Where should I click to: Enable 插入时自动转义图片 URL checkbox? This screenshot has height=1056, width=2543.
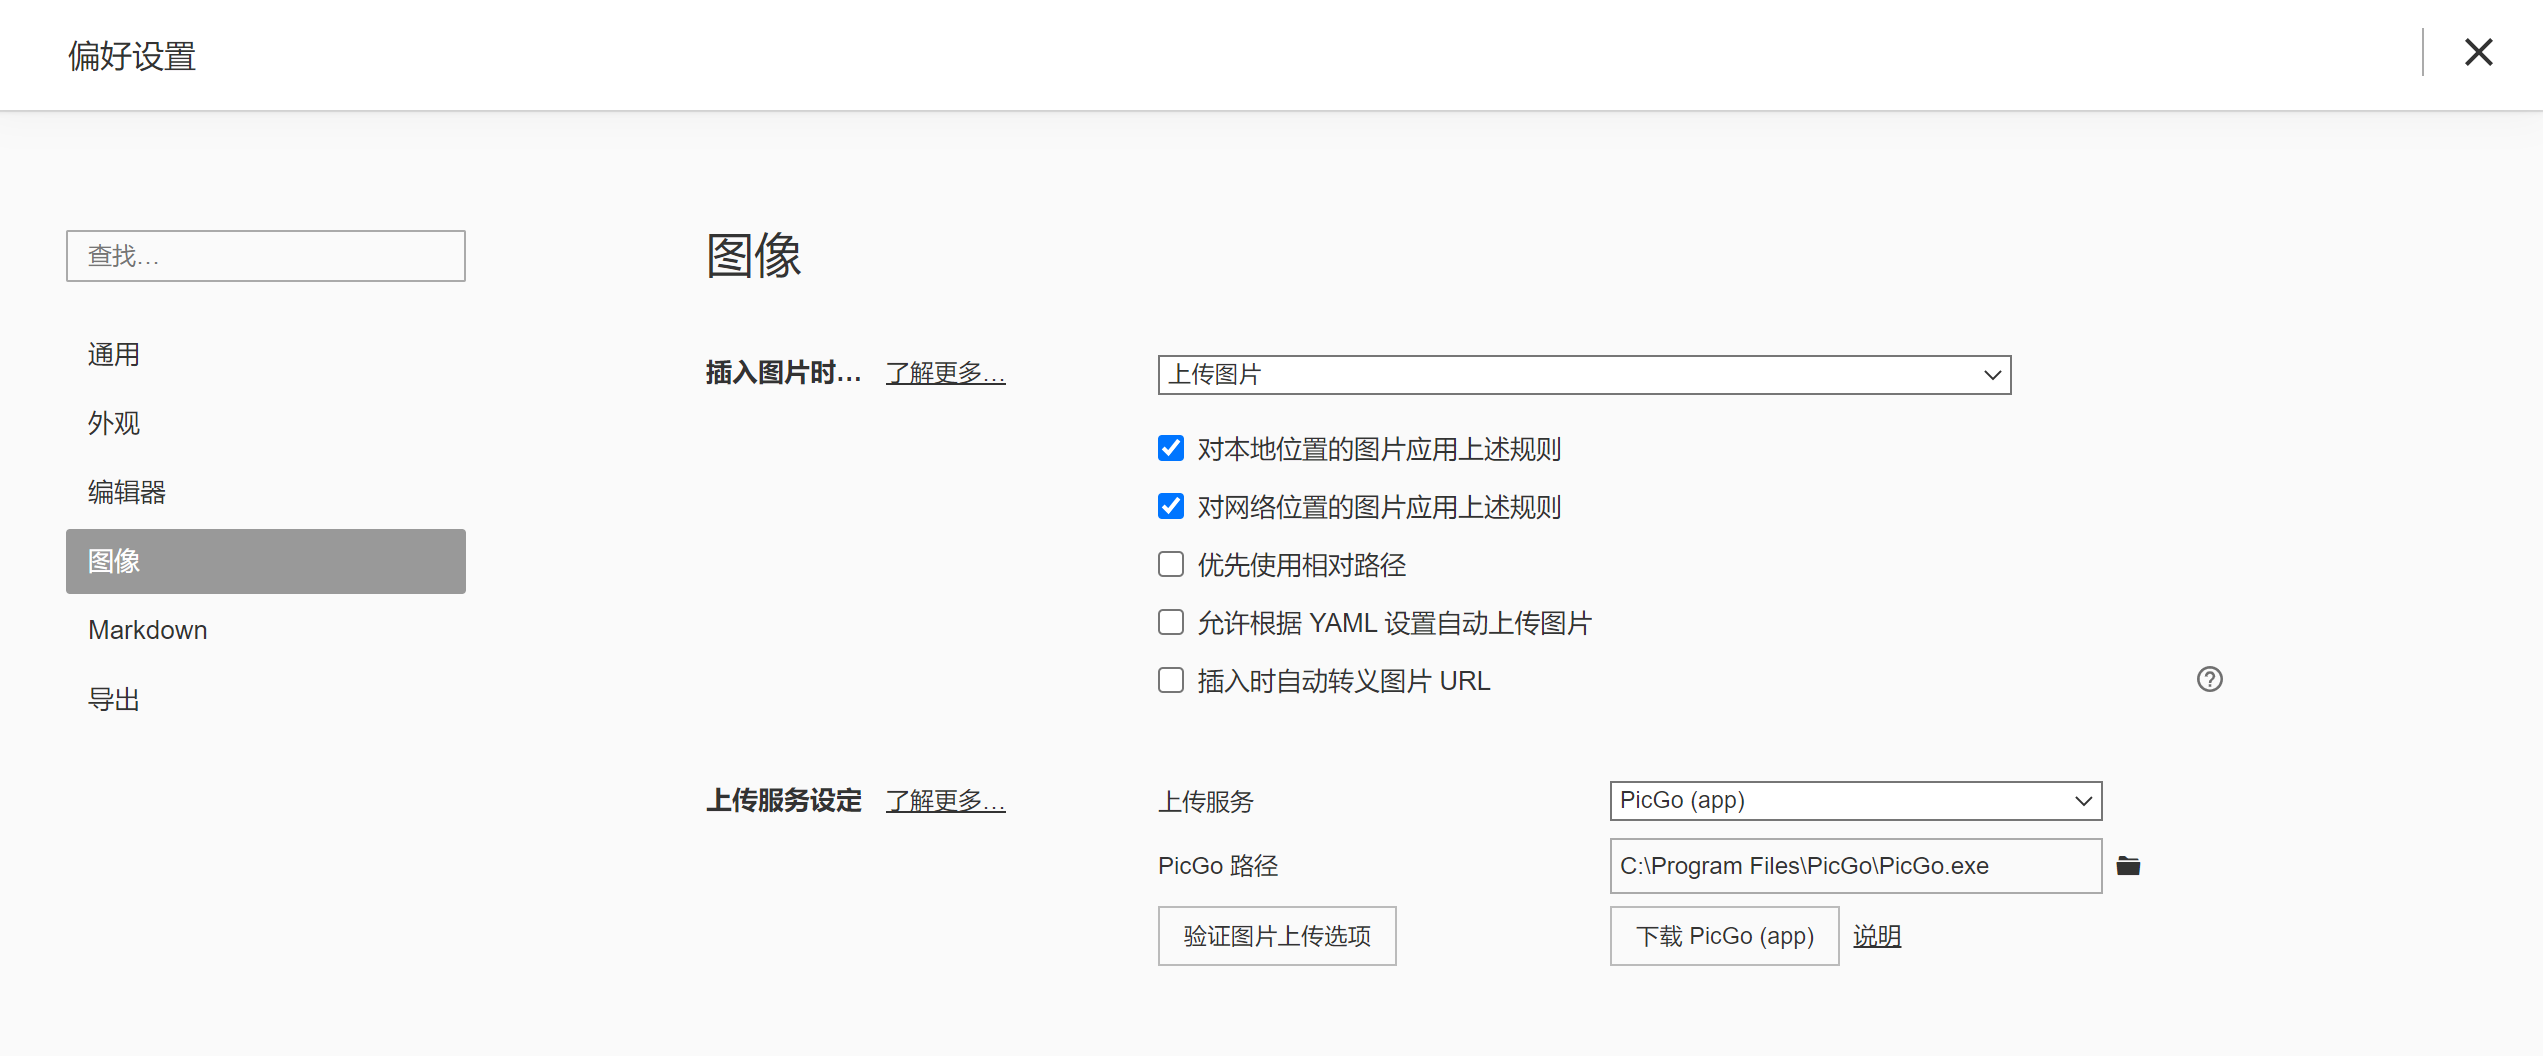coord(1171,681)
